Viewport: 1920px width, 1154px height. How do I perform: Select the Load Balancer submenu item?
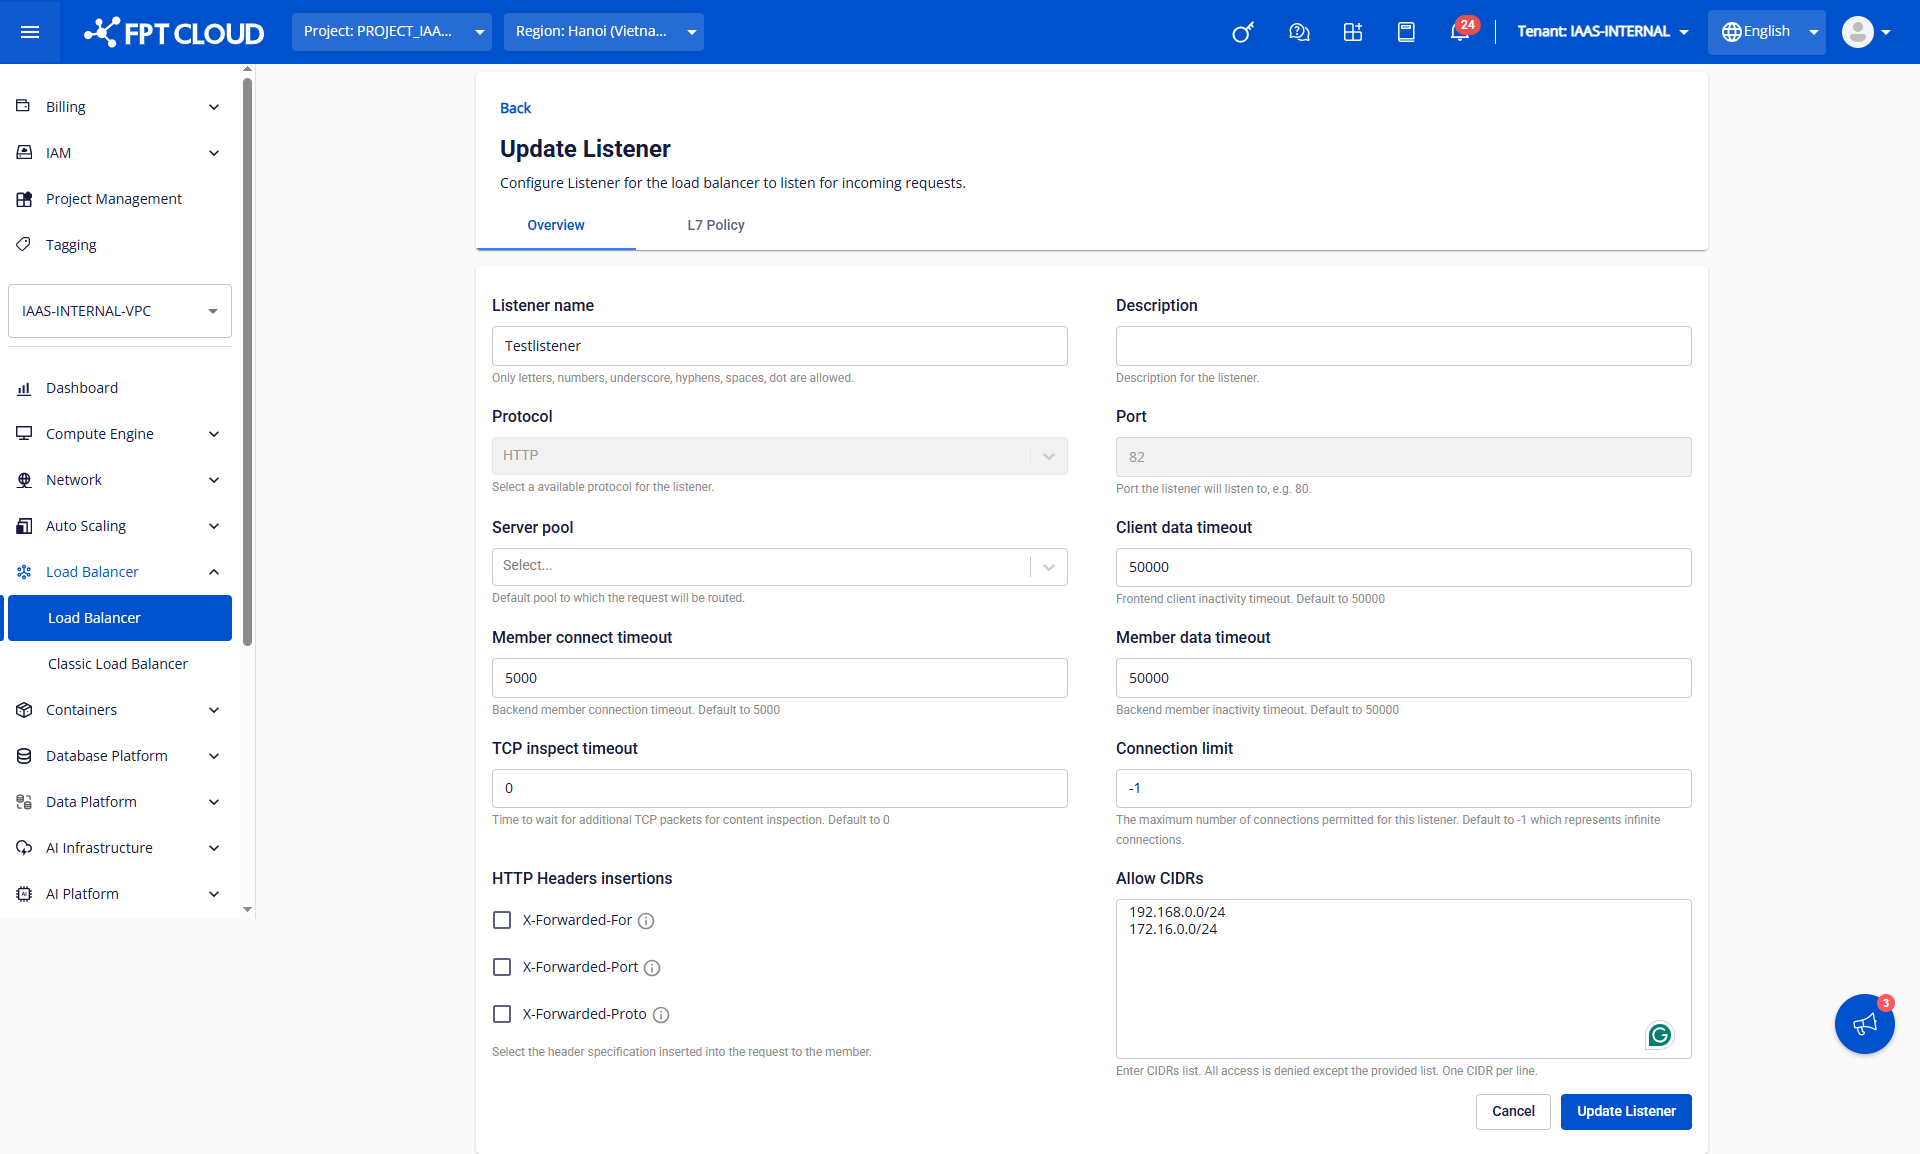120,618
